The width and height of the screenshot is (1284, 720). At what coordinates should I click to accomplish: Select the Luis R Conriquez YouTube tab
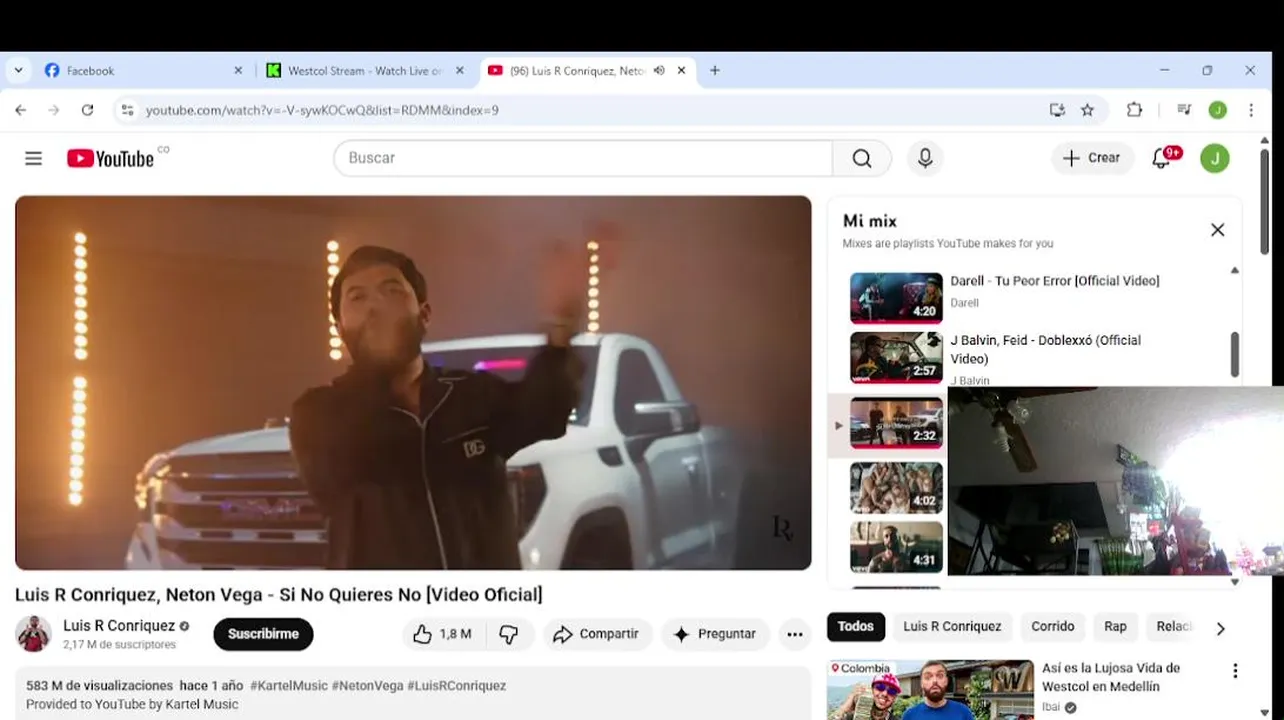pos(587,71)
